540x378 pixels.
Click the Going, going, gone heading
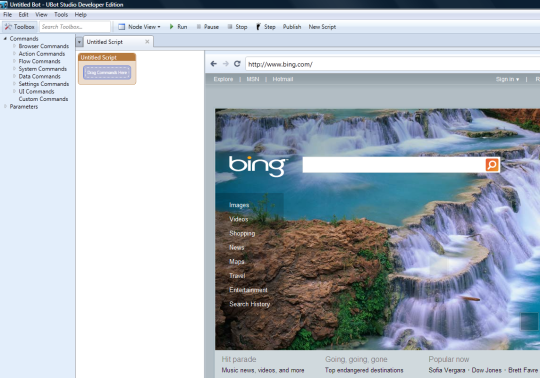(x=356, y=359)
